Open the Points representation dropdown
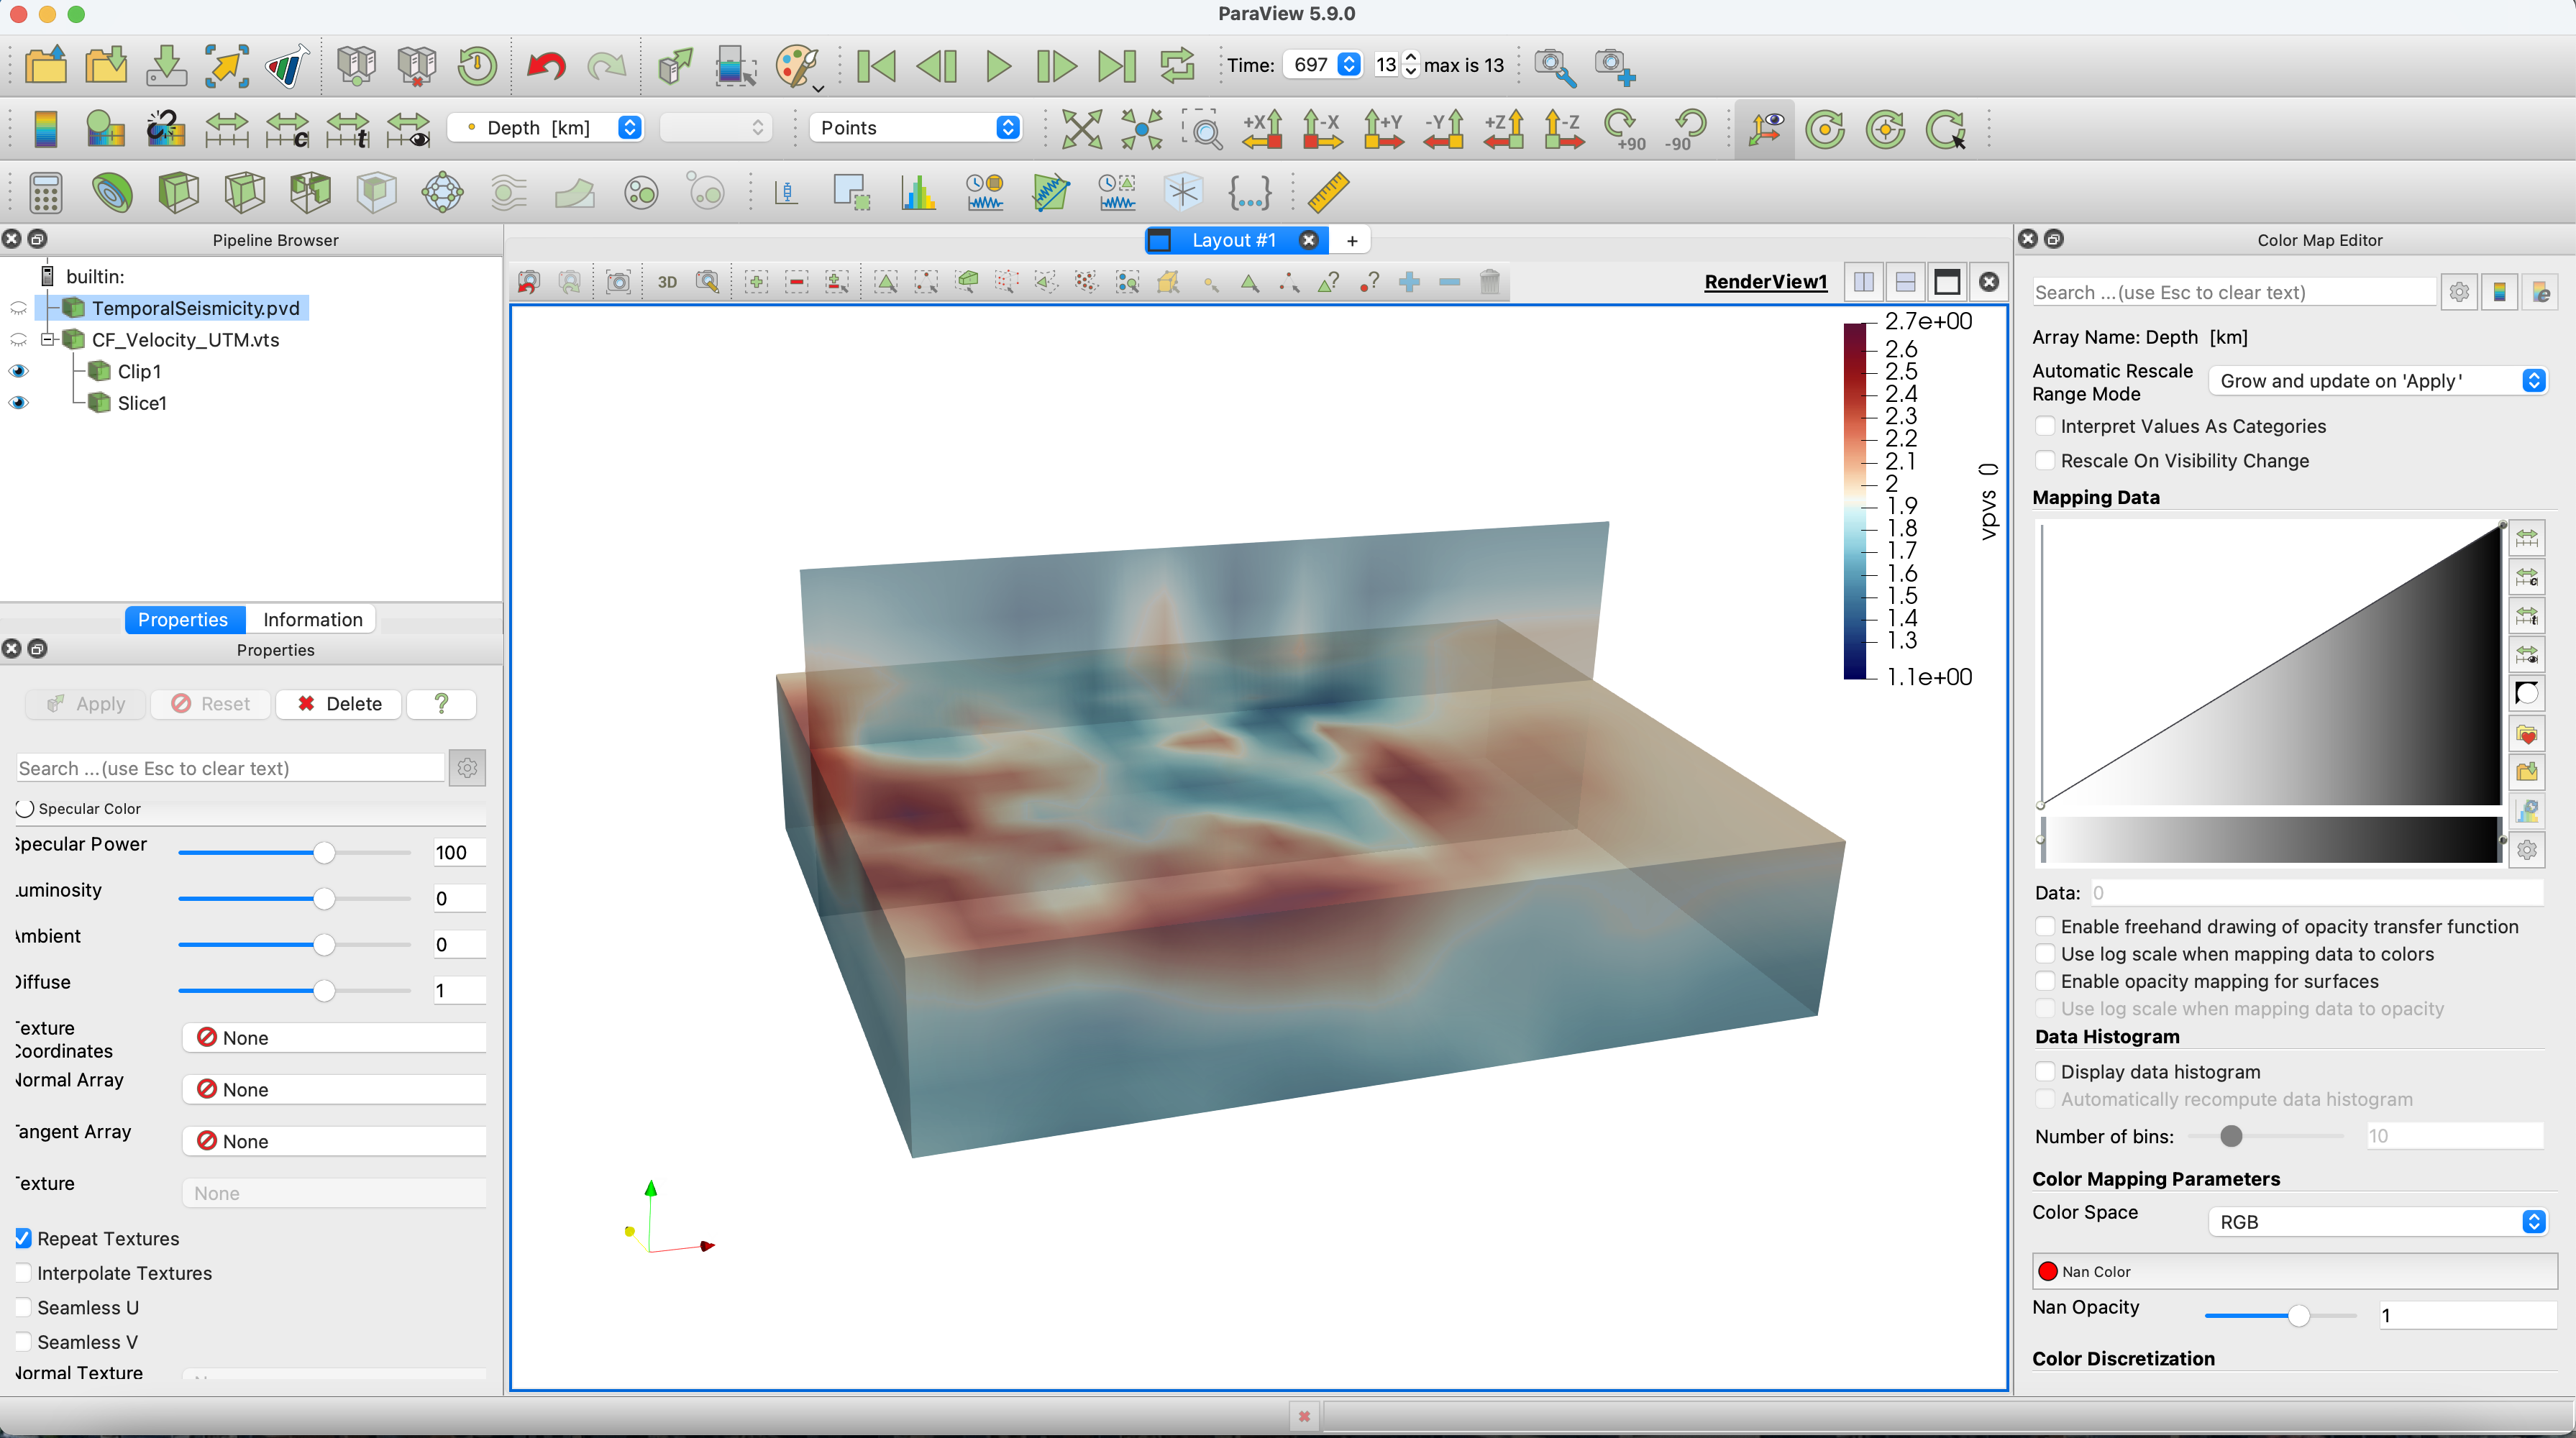Viewport: 2576px width, 1438px height. point(916,127)
